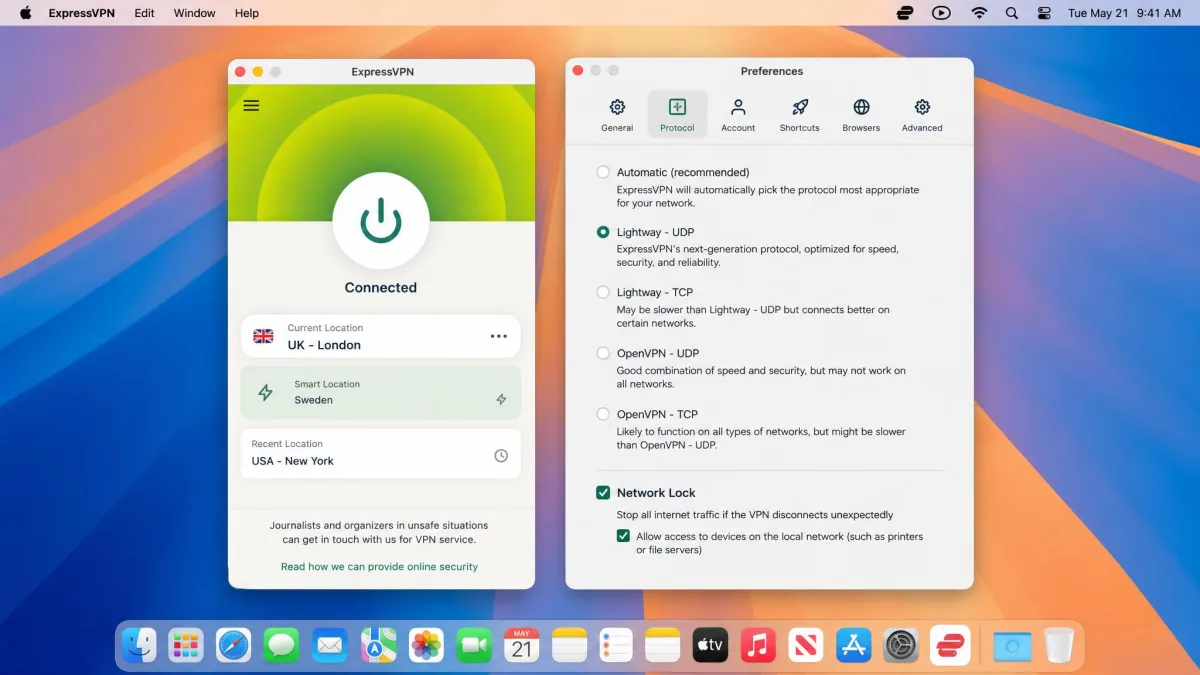Screen dimensions: 1200x675
Task: Click the clock icon beside Recent Location
Action: click(x=501, y=456)
